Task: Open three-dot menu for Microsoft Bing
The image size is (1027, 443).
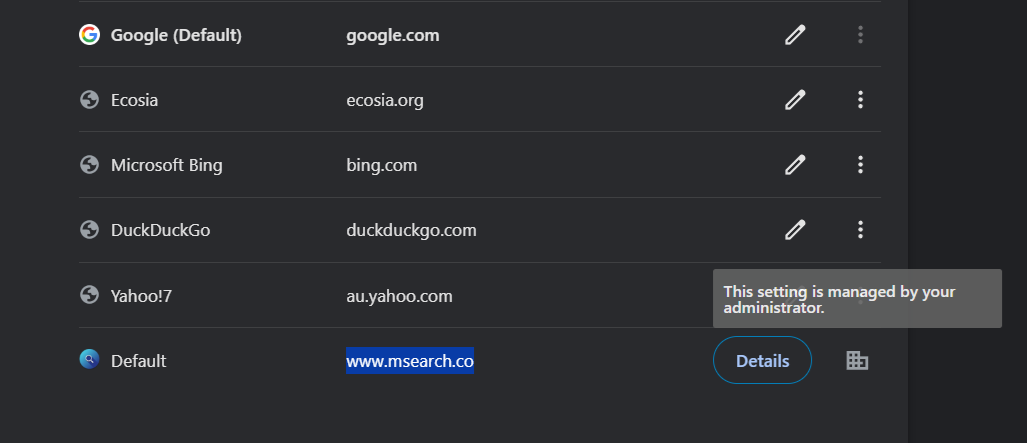Action: click(x=860, y=165)
